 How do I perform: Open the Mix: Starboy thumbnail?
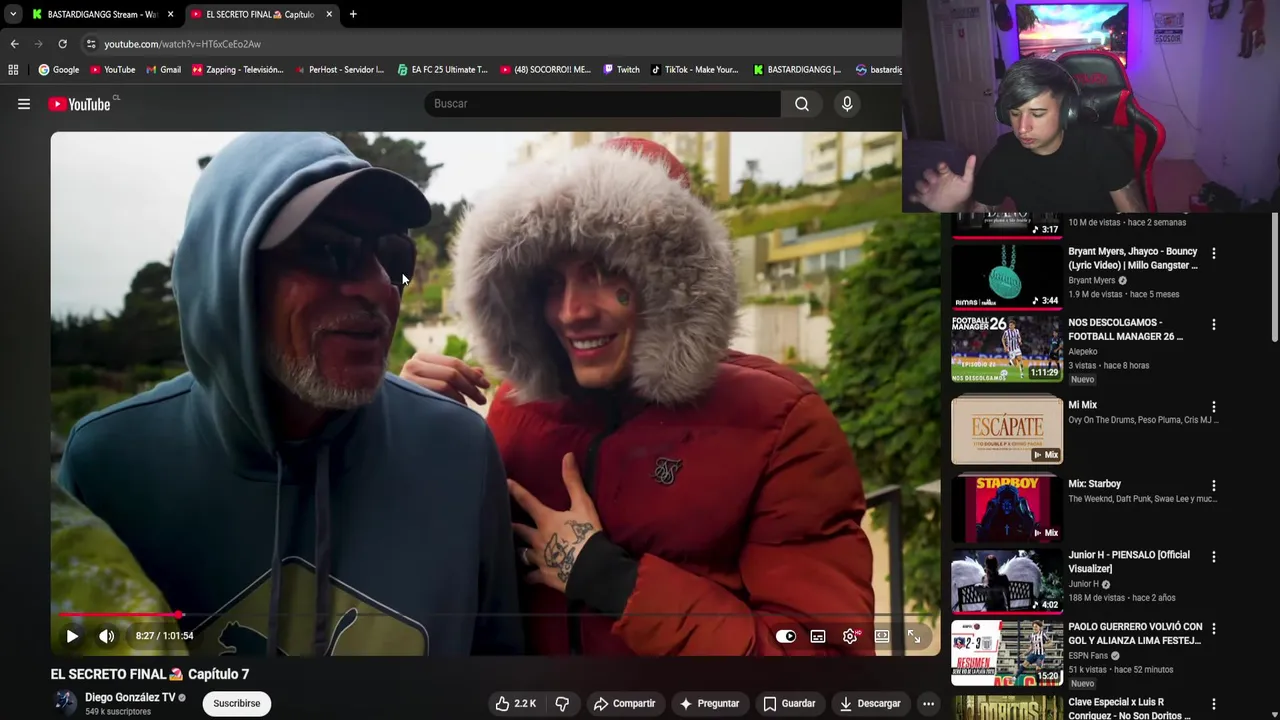click(1006, 508)
